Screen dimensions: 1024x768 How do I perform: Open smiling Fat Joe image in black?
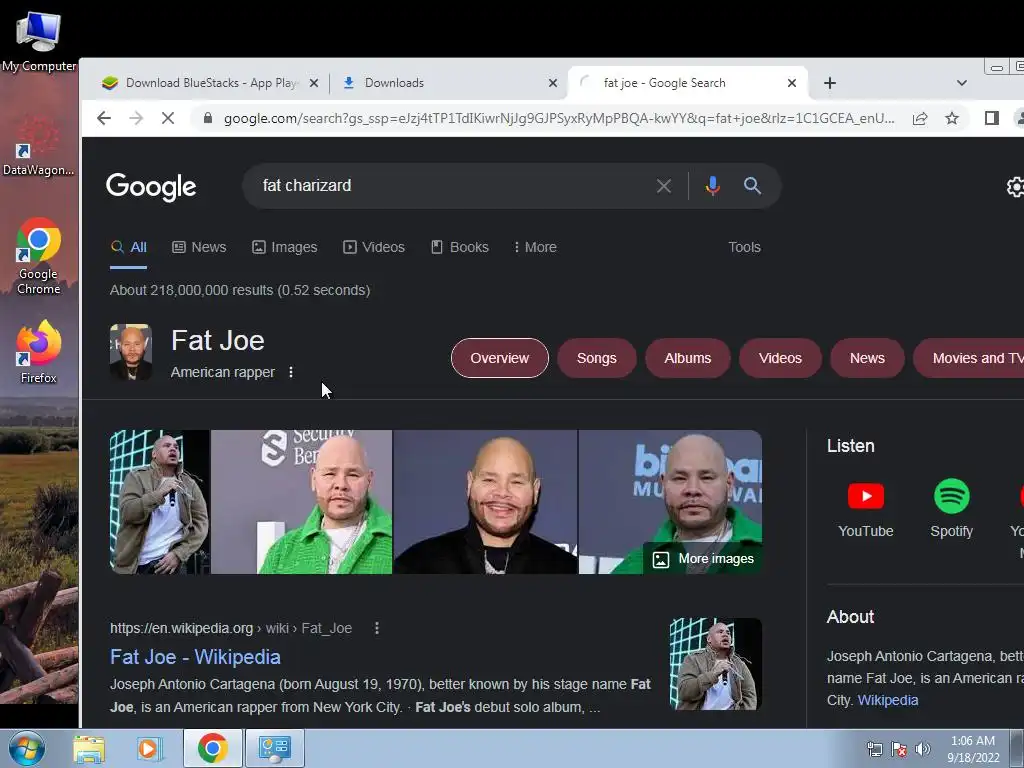click(x=485, y=502)
